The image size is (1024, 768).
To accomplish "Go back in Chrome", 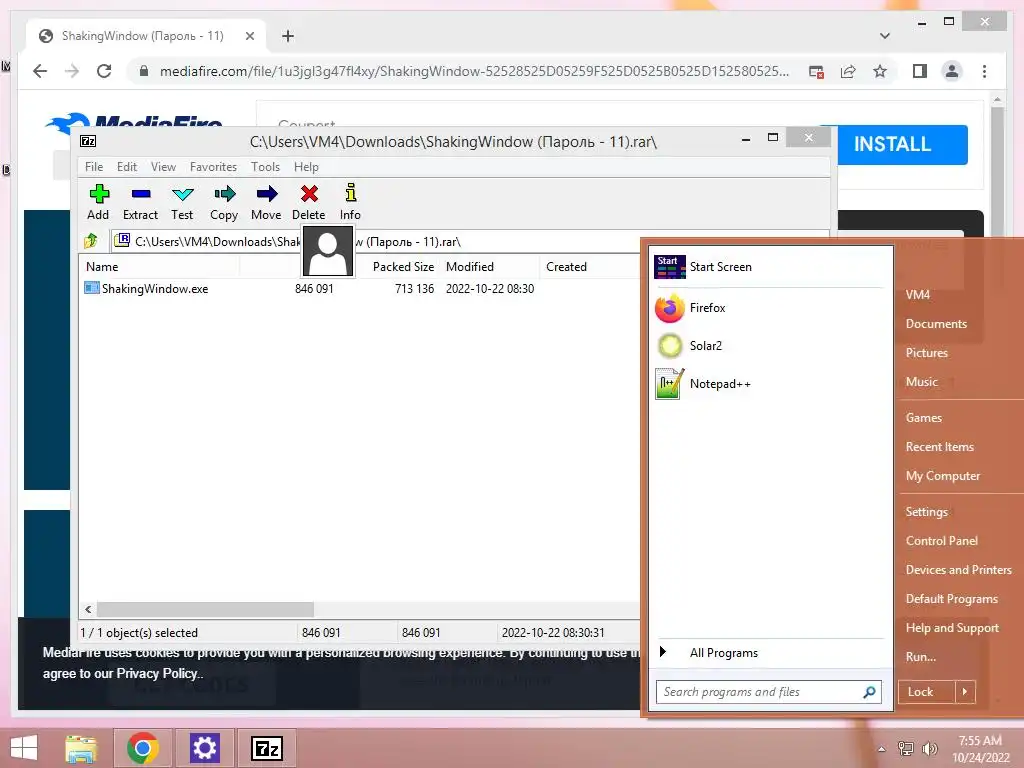I will click(x=40, y=71).
